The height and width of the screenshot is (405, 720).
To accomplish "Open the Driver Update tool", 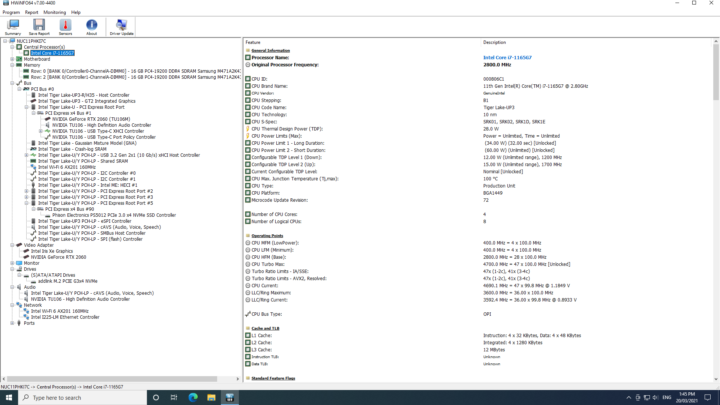I will point(122,27).
